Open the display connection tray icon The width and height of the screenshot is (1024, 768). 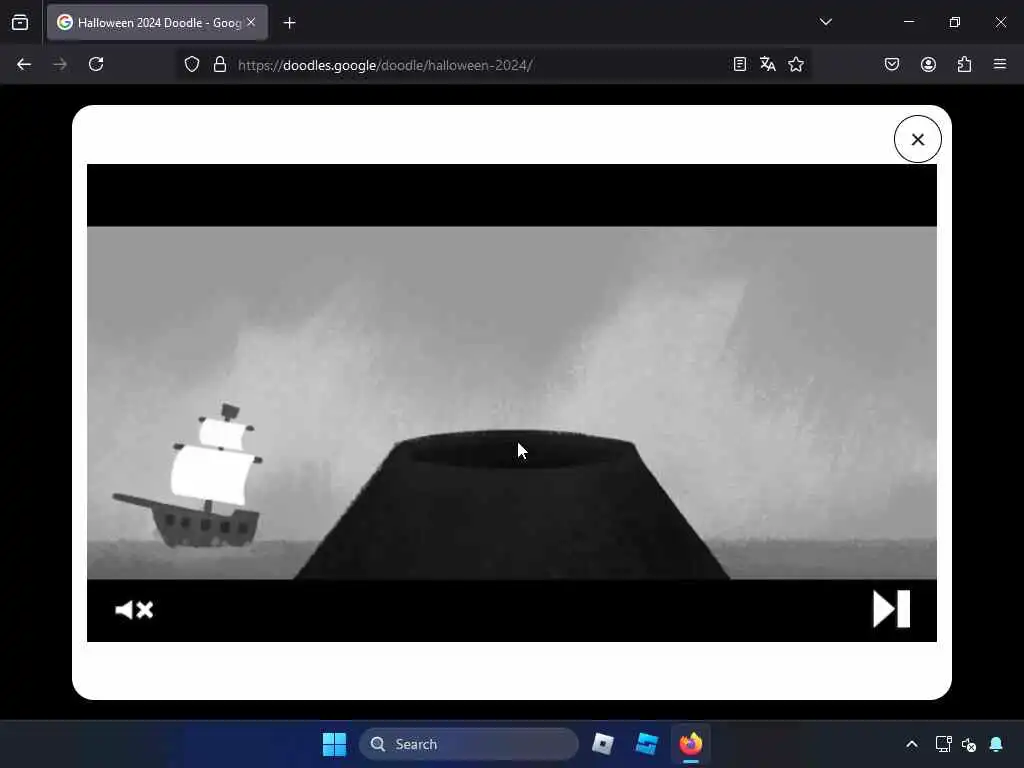(x=943, y=744)
